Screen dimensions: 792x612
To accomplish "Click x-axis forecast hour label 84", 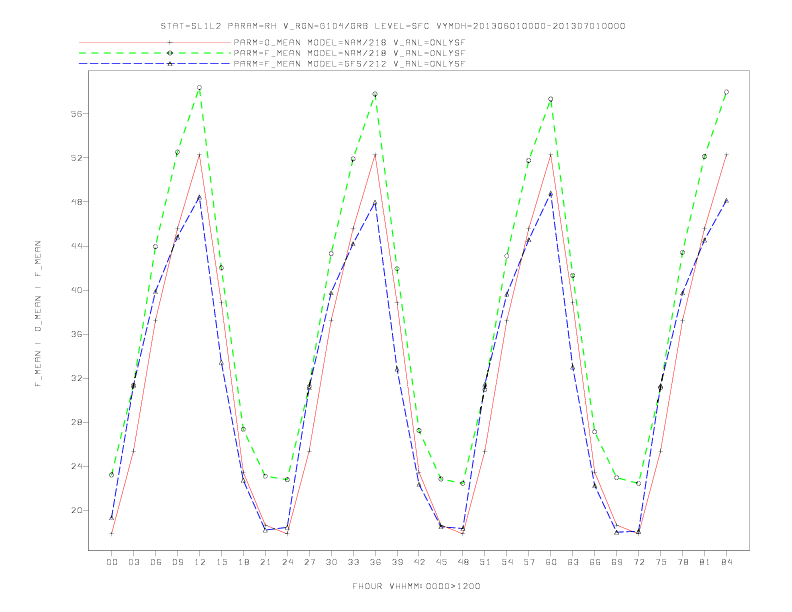I will click(727, 562).
